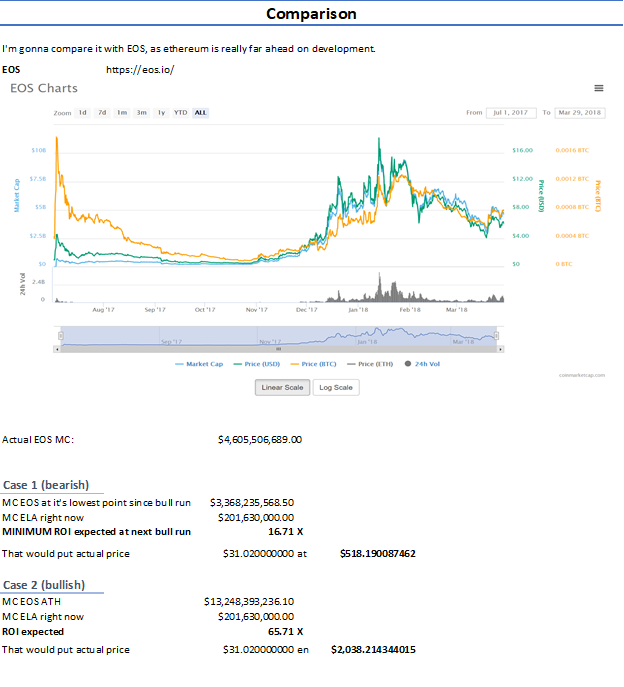The height and width of the screenshot is (687, 624).
Task: Select the 1d zoom range
Action: point(82,113)
